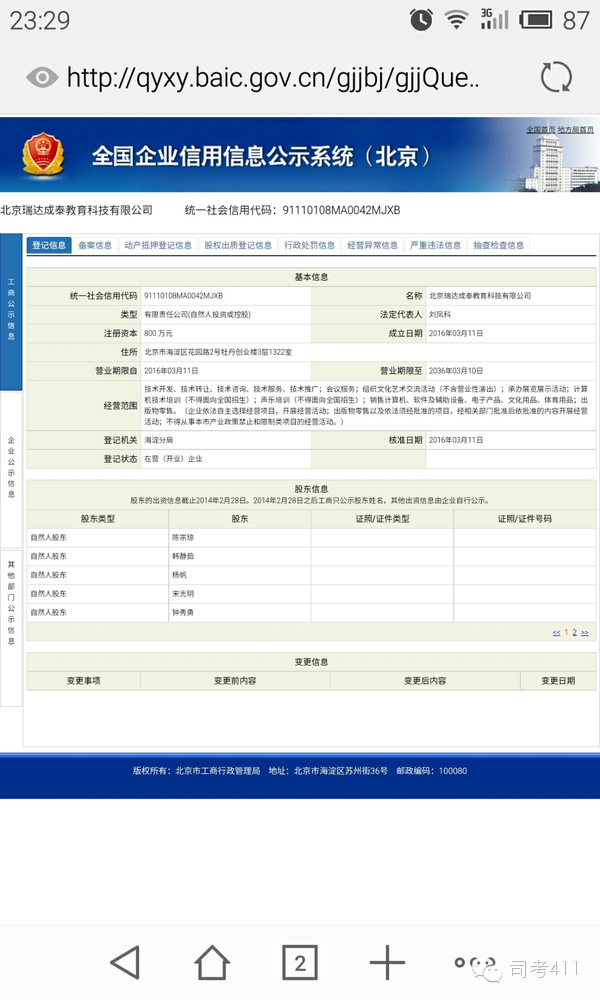Switch to the 行政处罚信息 tab

[309, 245]
